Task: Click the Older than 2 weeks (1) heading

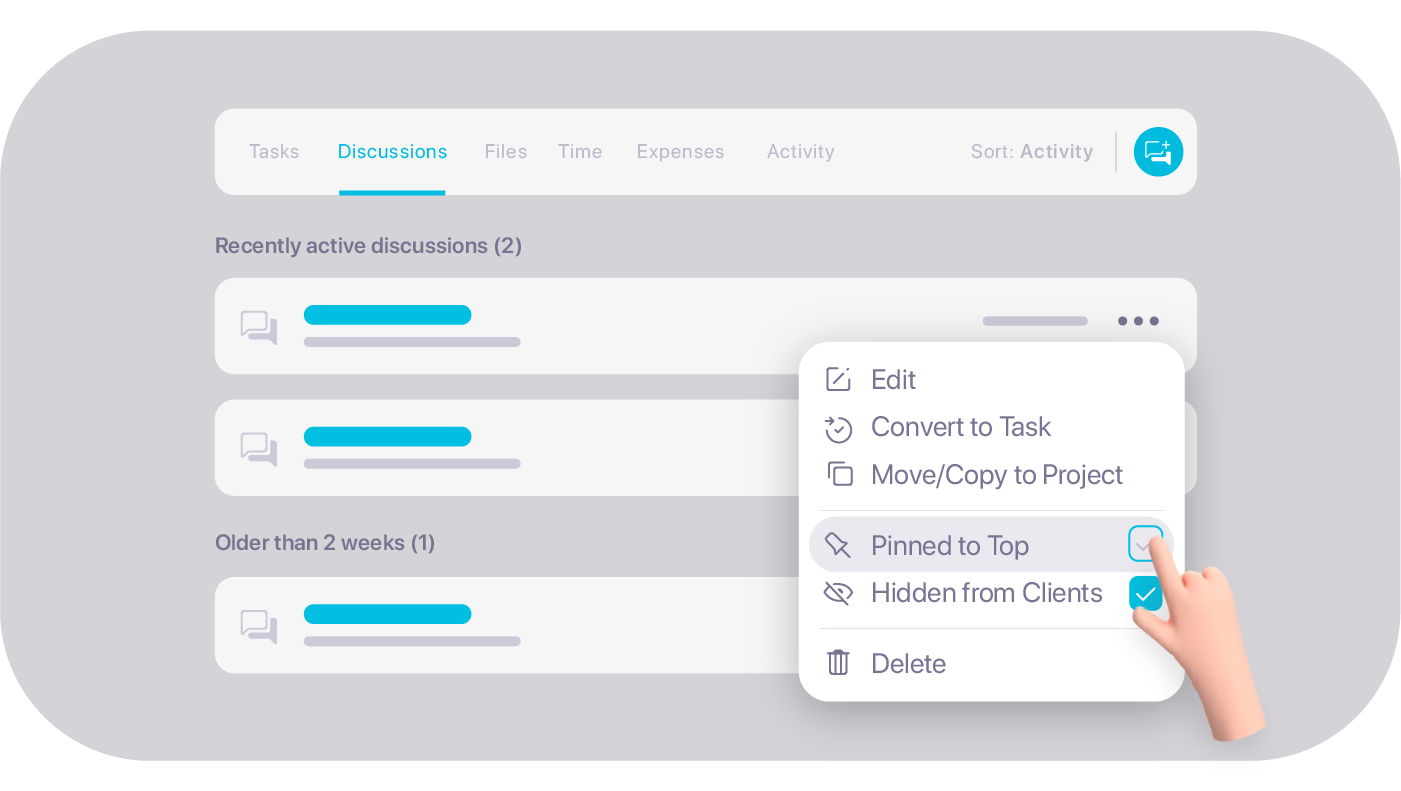Action: (325, 543)
